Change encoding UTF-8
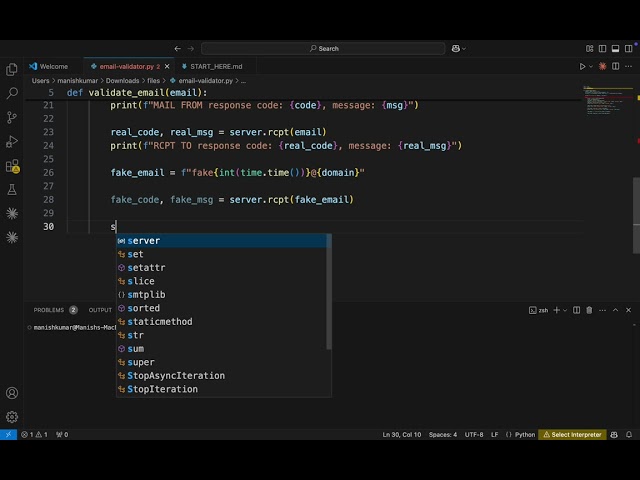Viewport: 640px width, 480px height. pyautogui.click(x=474, y=435)
